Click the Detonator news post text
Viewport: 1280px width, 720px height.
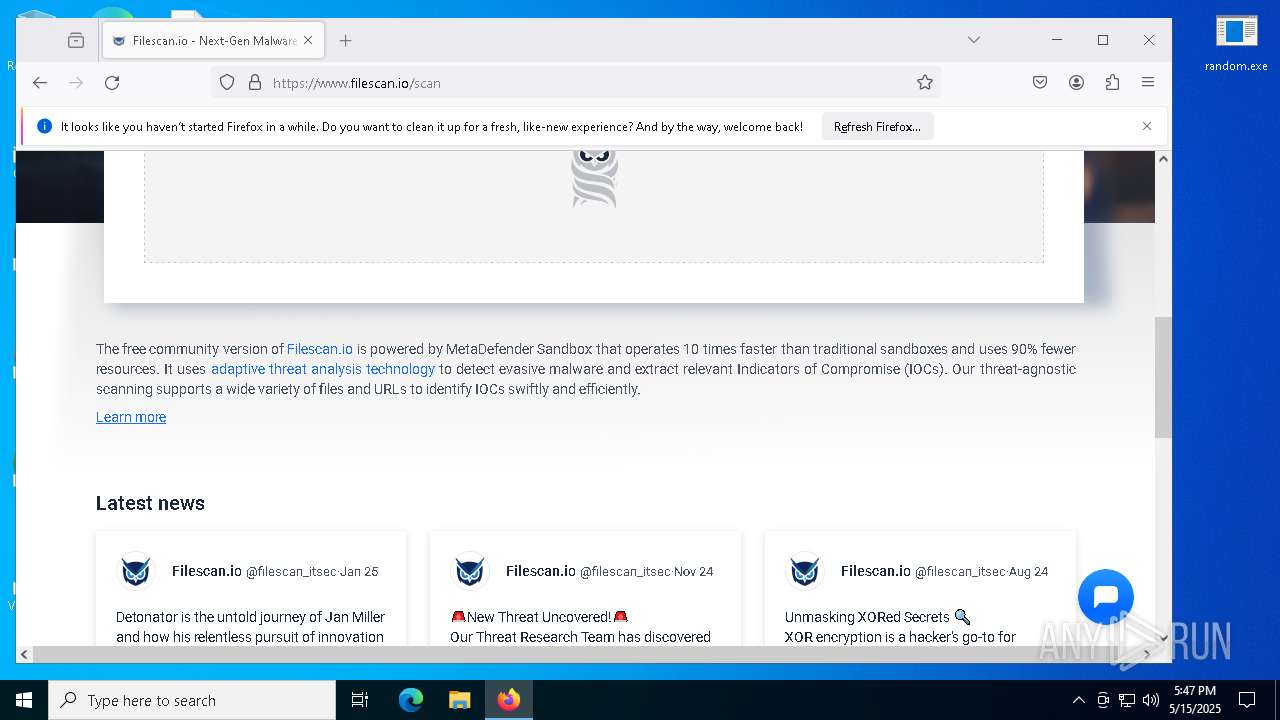250,627
